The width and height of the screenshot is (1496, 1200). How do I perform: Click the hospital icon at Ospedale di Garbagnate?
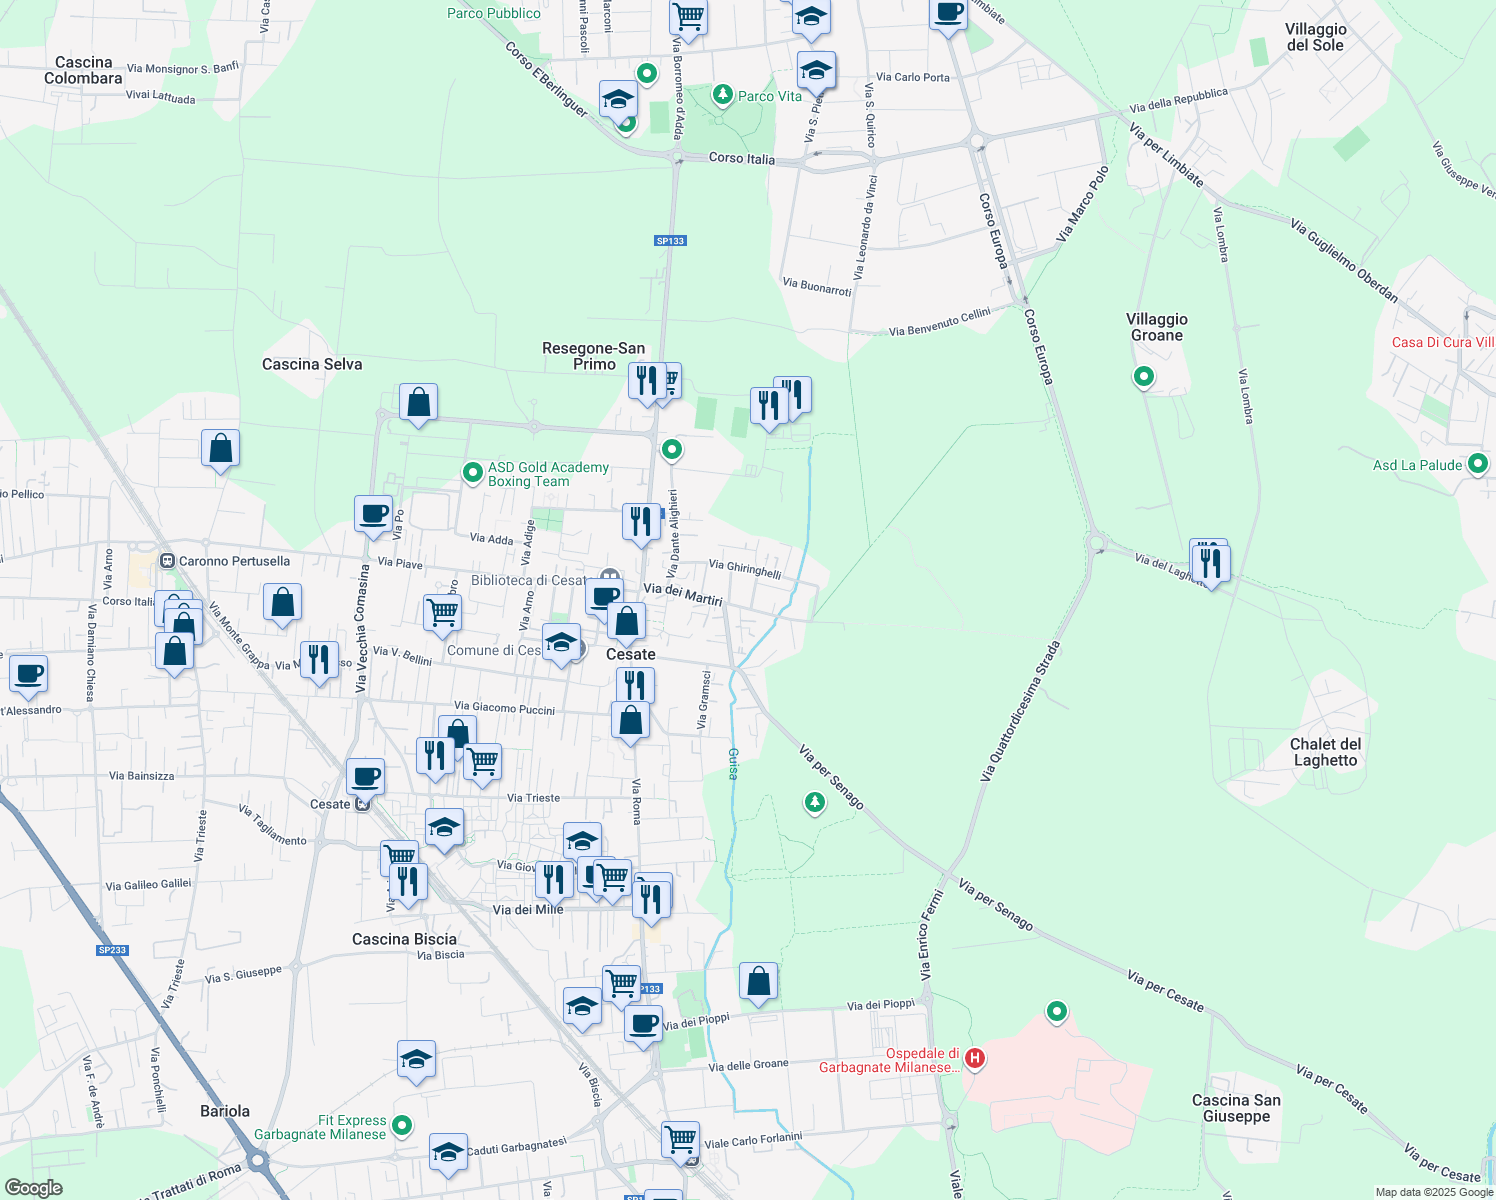click(973, 1058)
